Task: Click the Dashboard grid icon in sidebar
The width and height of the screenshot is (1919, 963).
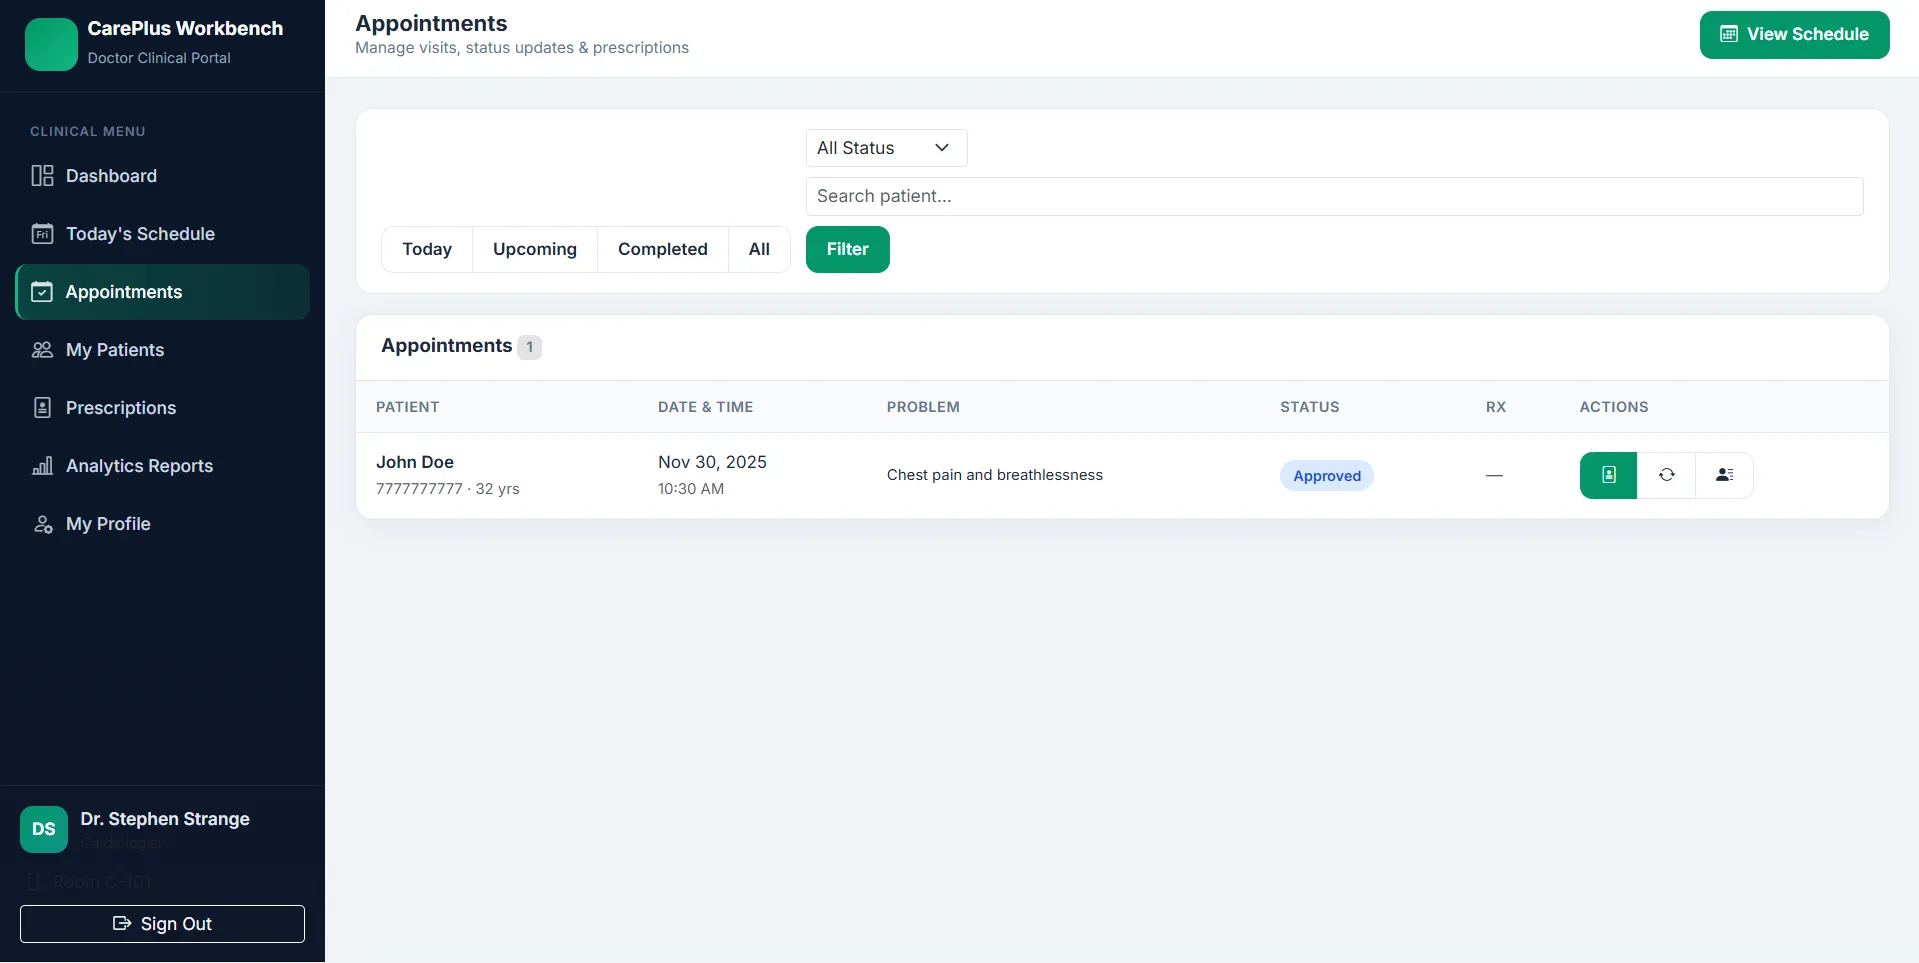Action: [42, 176]
